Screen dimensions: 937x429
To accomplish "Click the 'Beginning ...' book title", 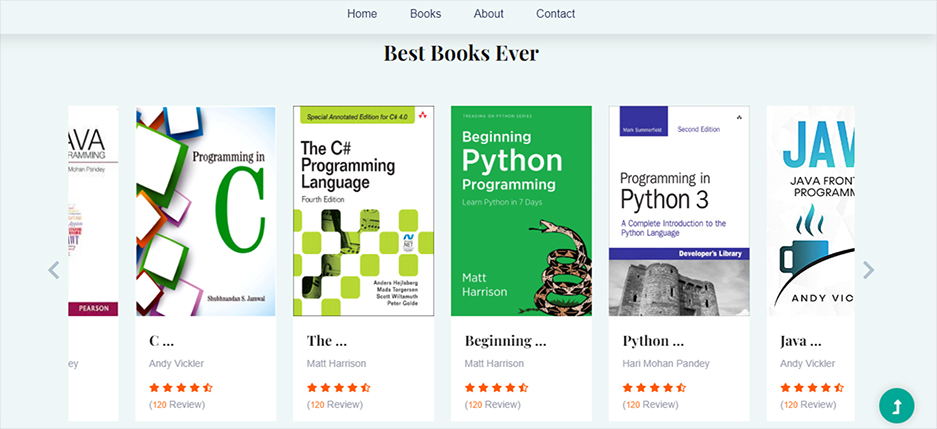I will pyautogui.click(x=505, y=341).
